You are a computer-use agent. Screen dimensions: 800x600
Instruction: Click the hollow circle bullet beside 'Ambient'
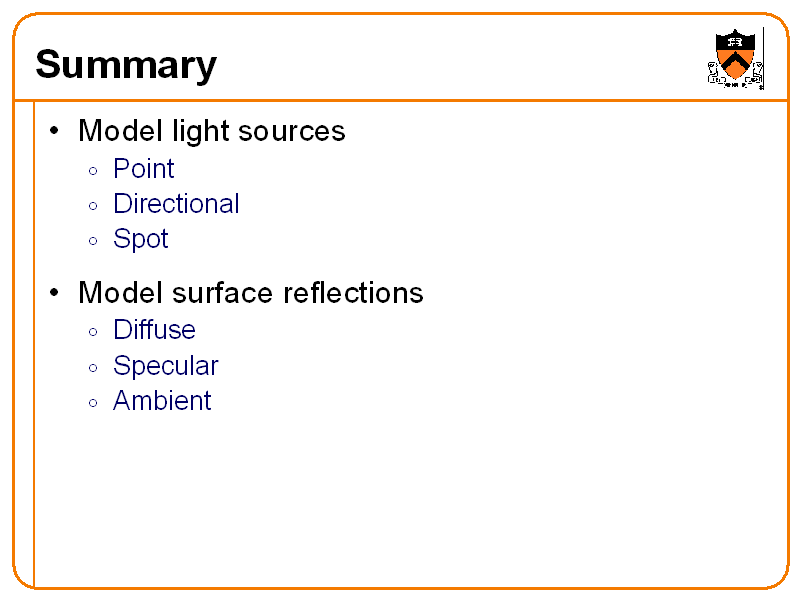(x=92, y=403)
